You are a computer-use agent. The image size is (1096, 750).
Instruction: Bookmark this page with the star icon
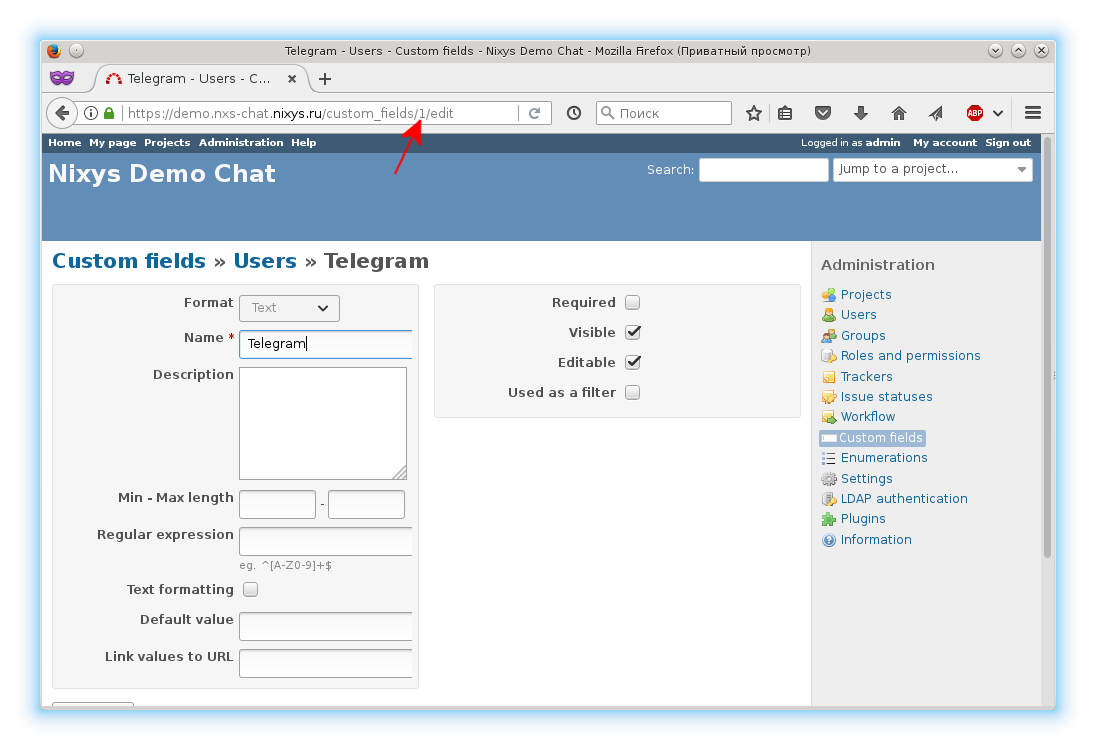(754, 113)
